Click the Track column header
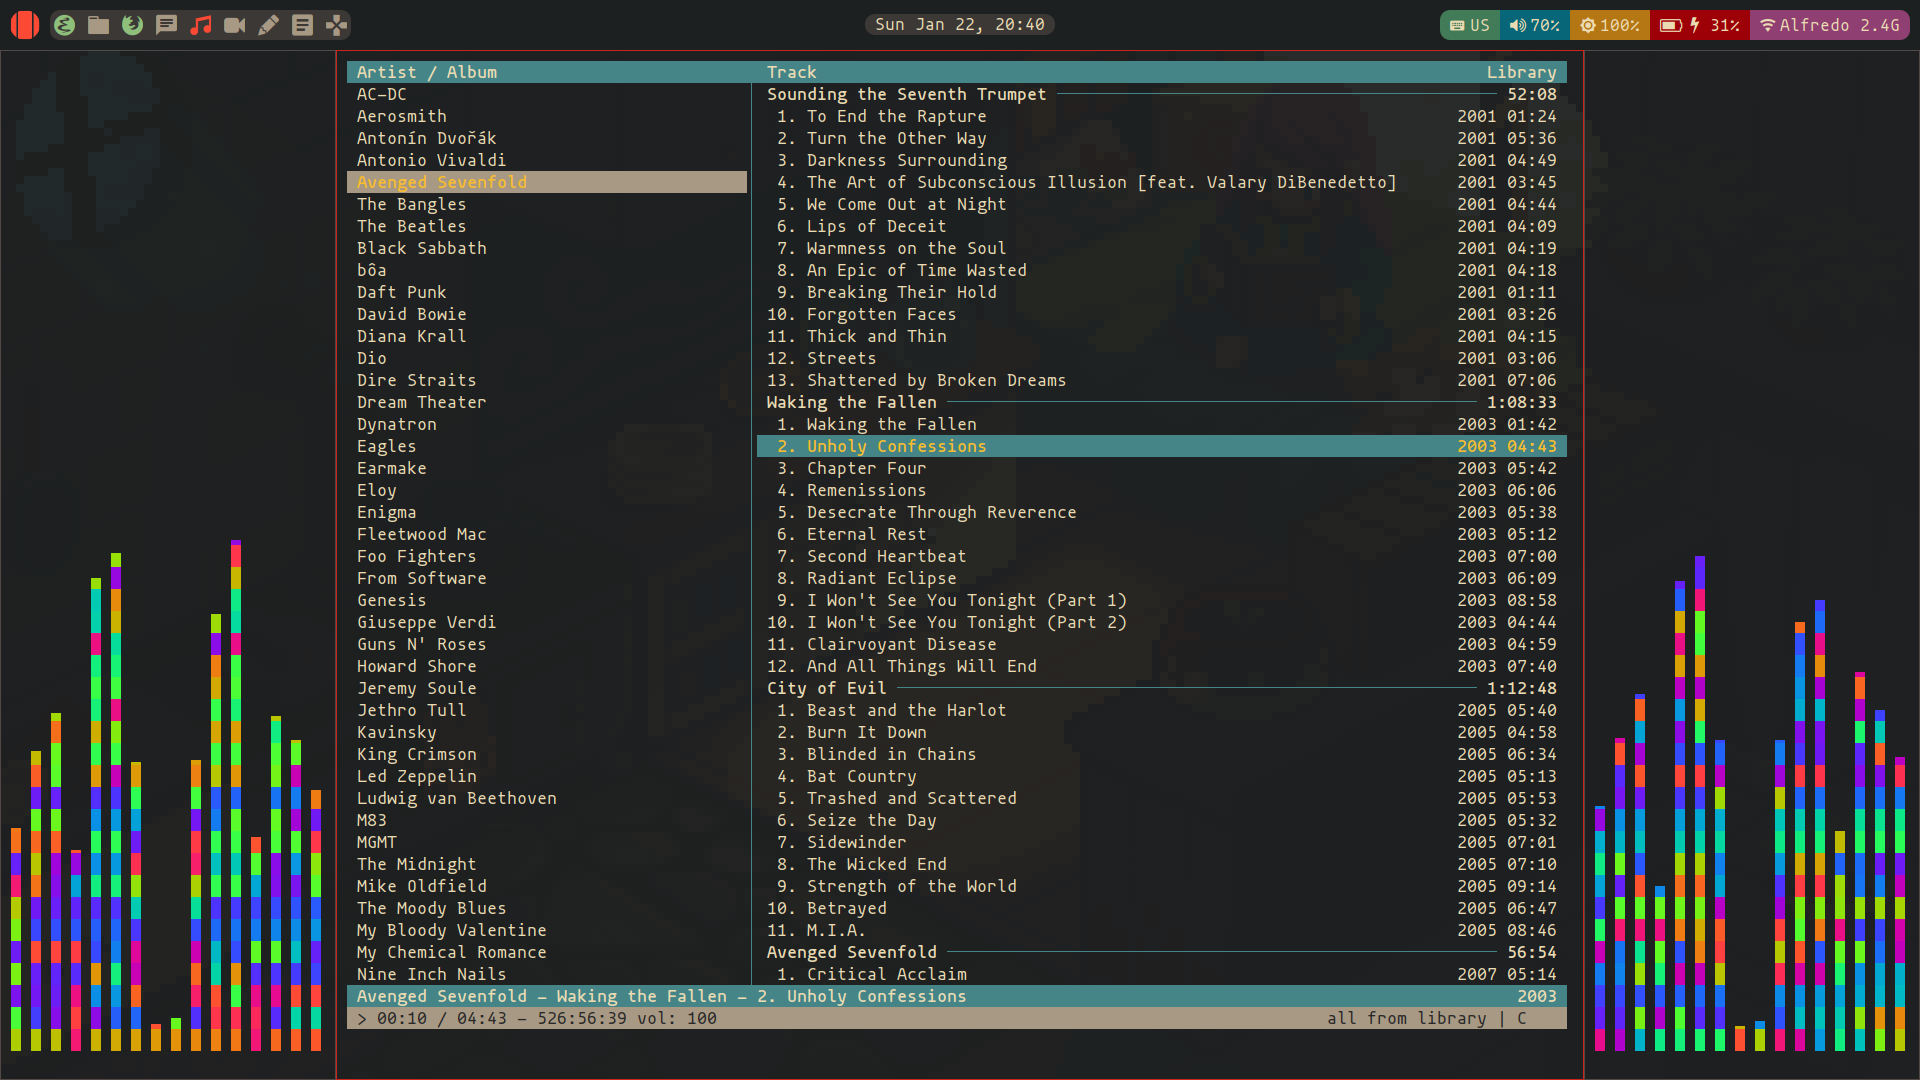Viewport: 1920px width, 1080px height. (x=791, y=71)
